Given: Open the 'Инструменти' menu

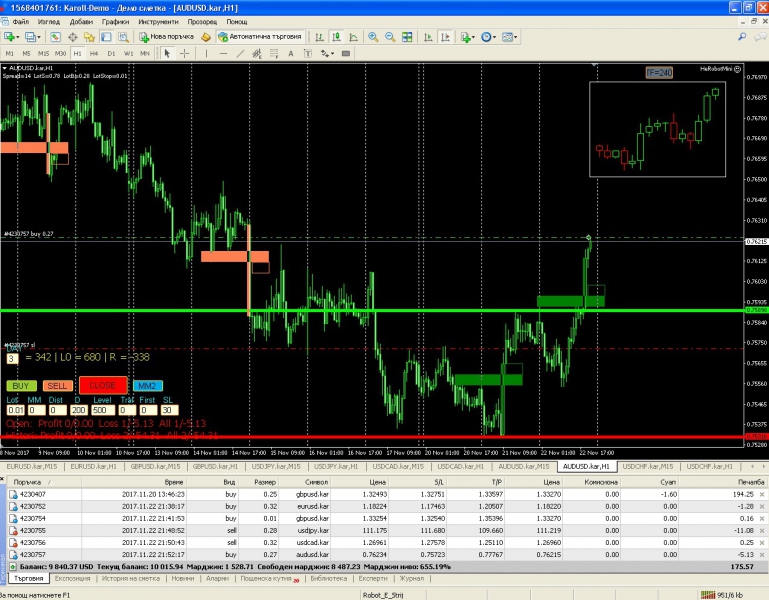Looking at the screenshot, I should (158, 22).
